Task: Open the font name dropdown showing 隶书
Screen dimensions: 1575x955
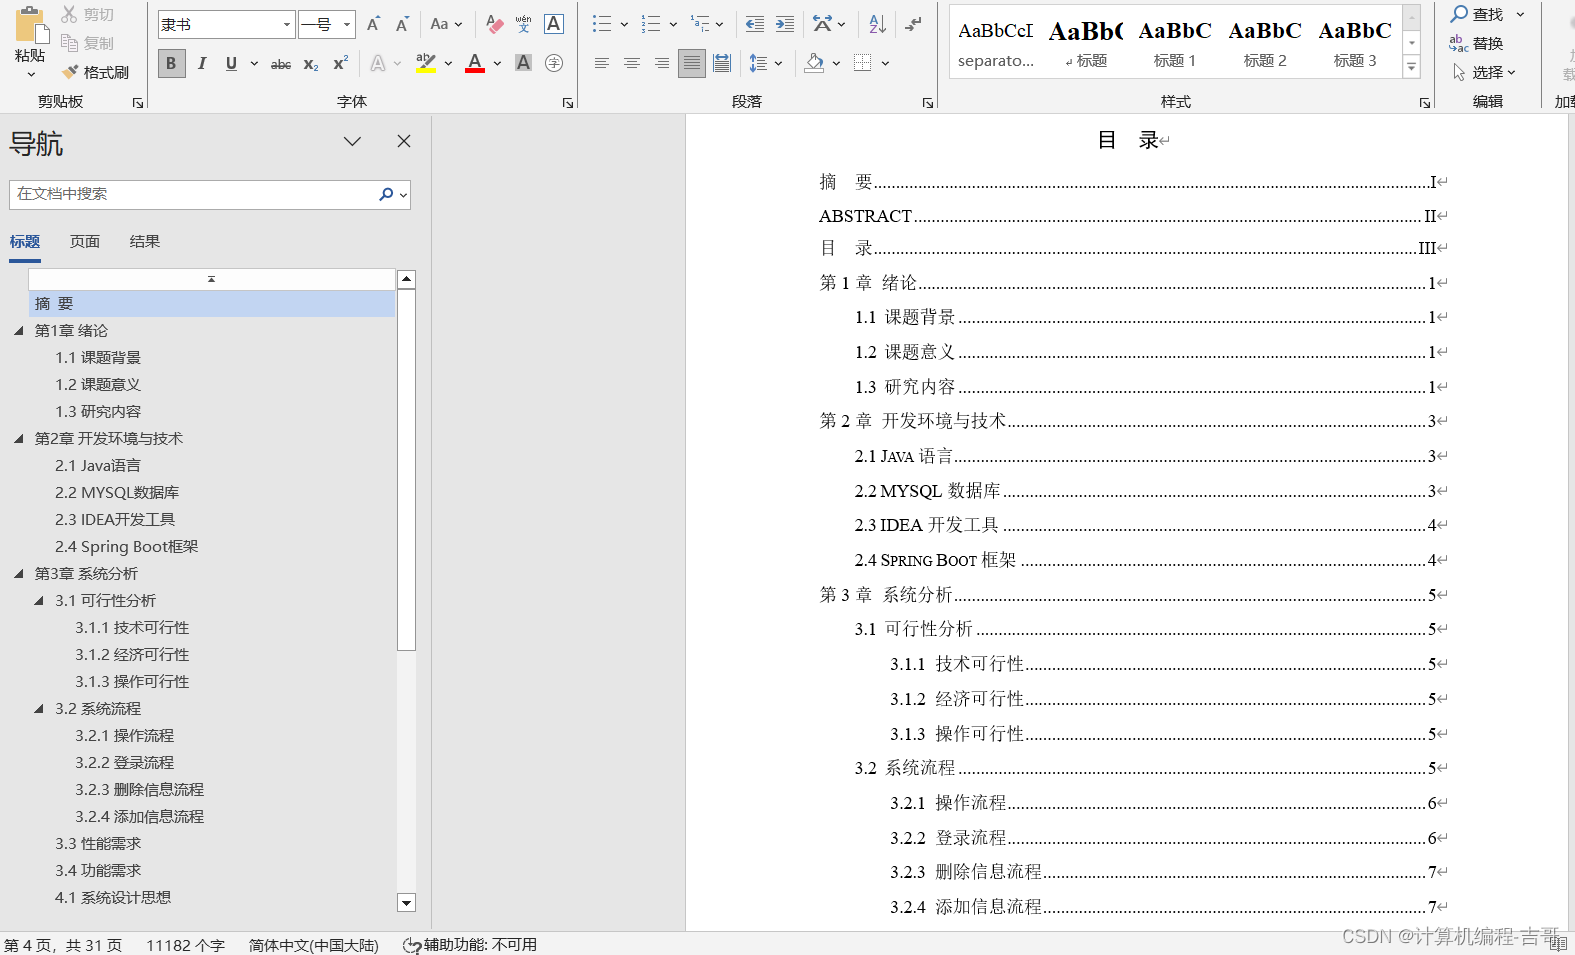Action: point(287,24)
